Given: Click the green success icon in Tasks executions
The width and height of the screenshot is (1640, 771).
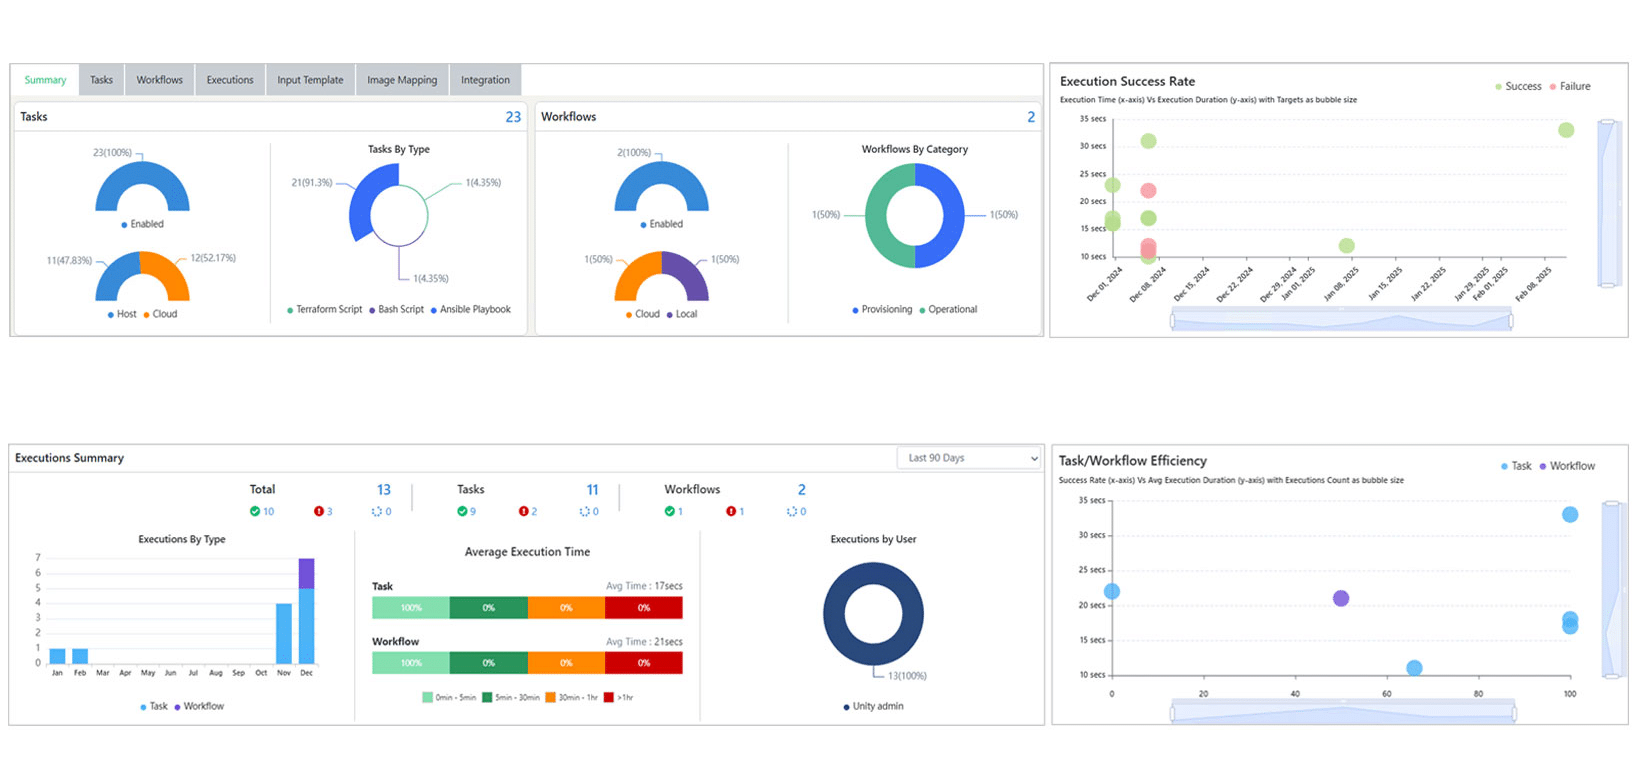Looking at the screenshot, I should tap(462, 511).
